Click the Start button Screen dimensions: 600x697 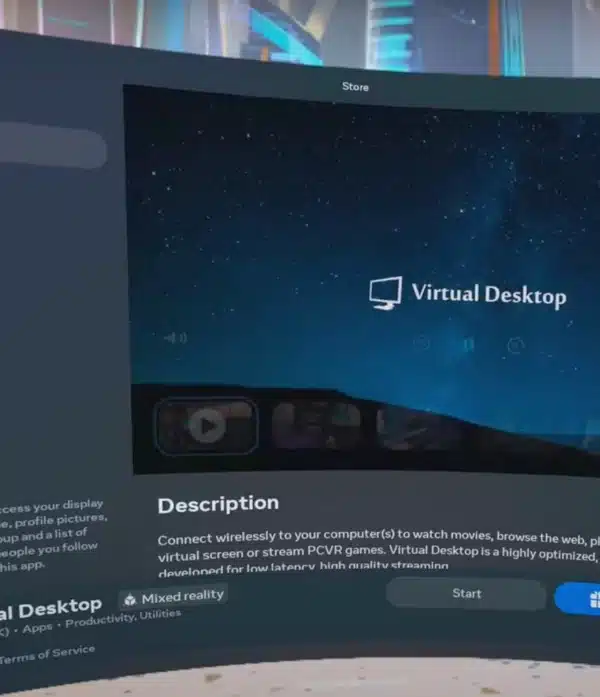[x=466, y=593]
